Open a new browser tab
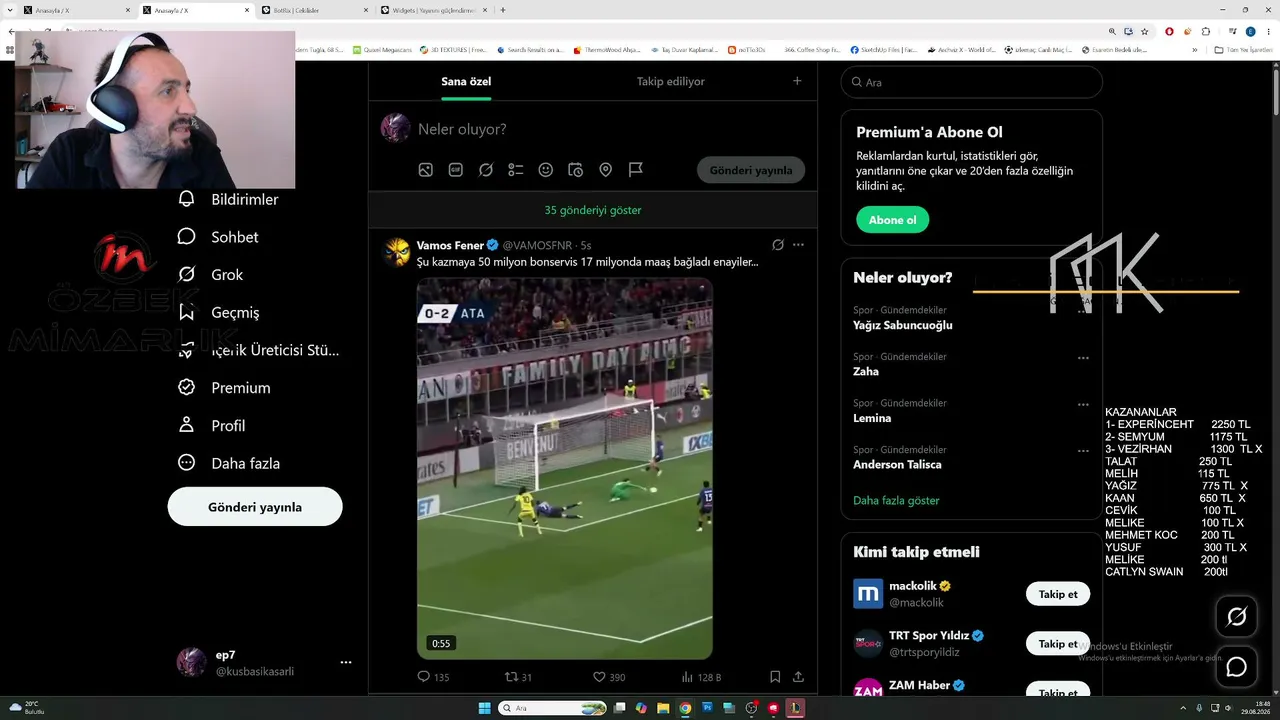The image size is (1280, 720). [x=503, y=10]
